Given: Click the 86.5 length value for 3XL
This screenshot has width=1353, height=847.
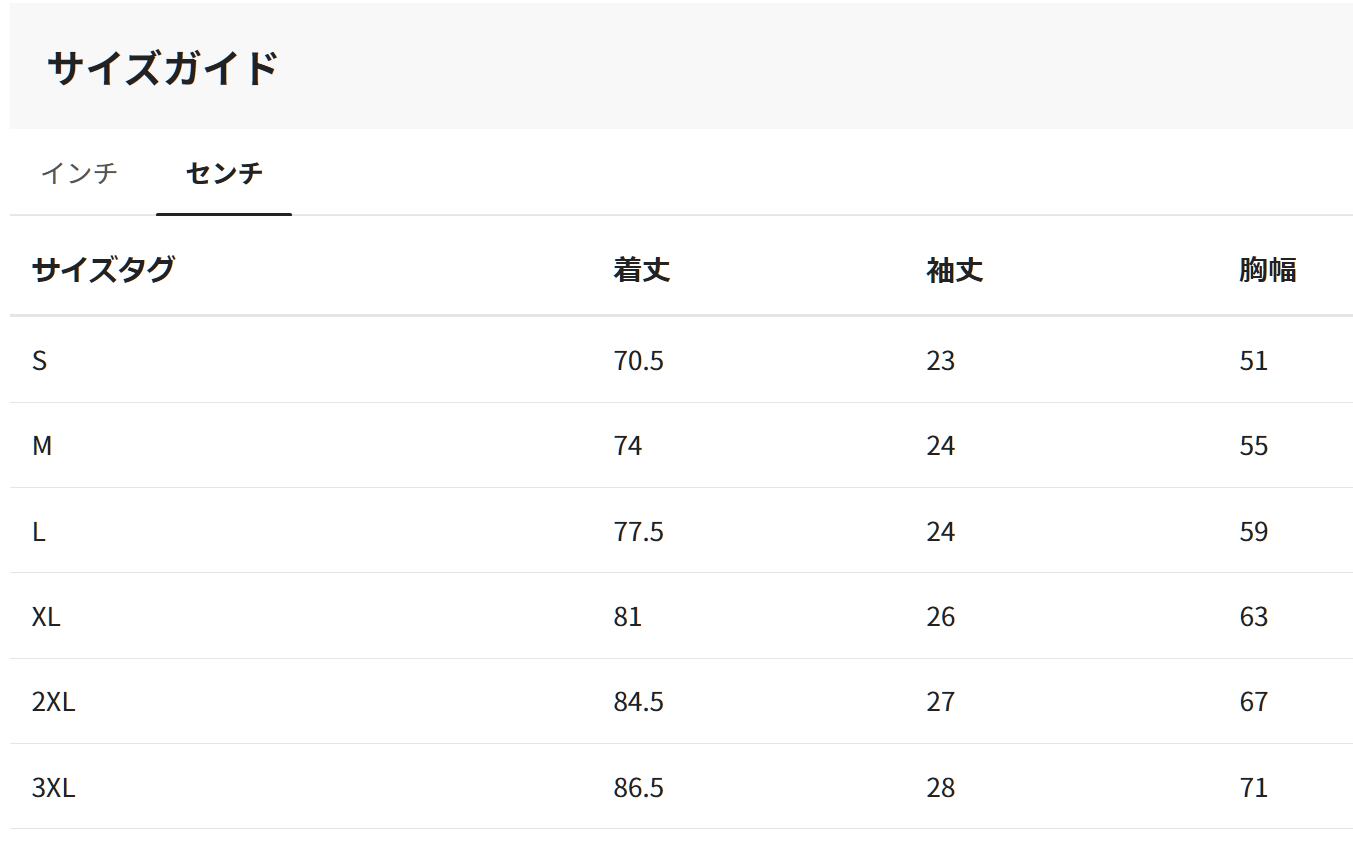Looking at the screenshot, I should [638, 788].
